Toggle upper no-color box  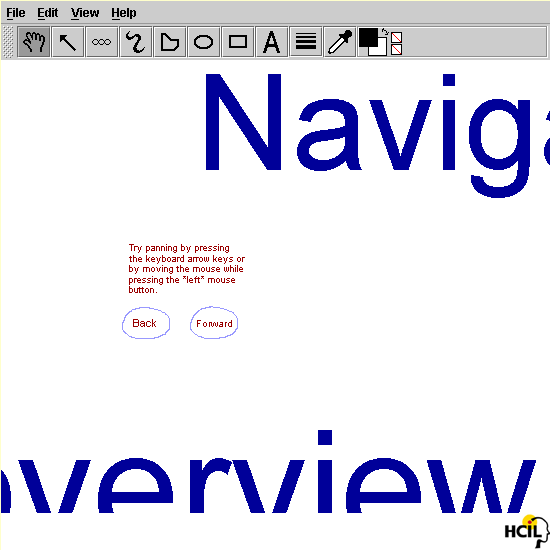[x=396, y=37]
